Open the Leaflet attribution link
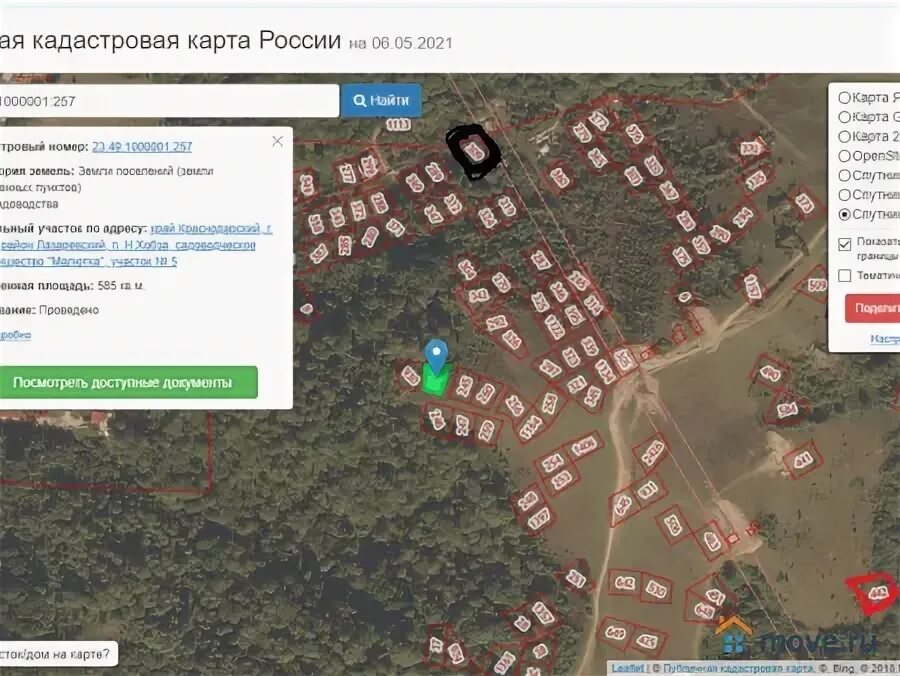Image resolution: width=900 pixels, height=676 pixels. 627,669
